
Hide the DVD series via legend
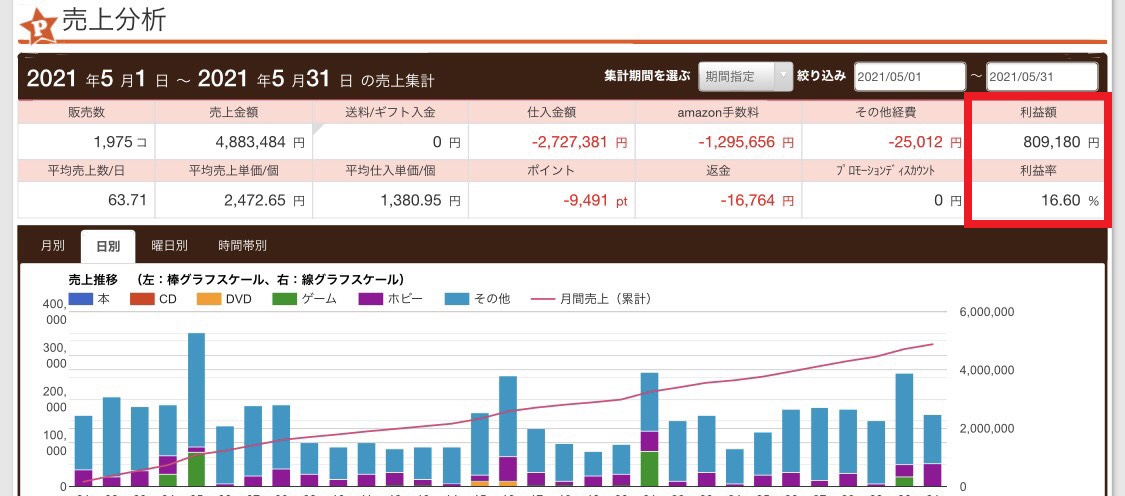[x=208, y=299]
